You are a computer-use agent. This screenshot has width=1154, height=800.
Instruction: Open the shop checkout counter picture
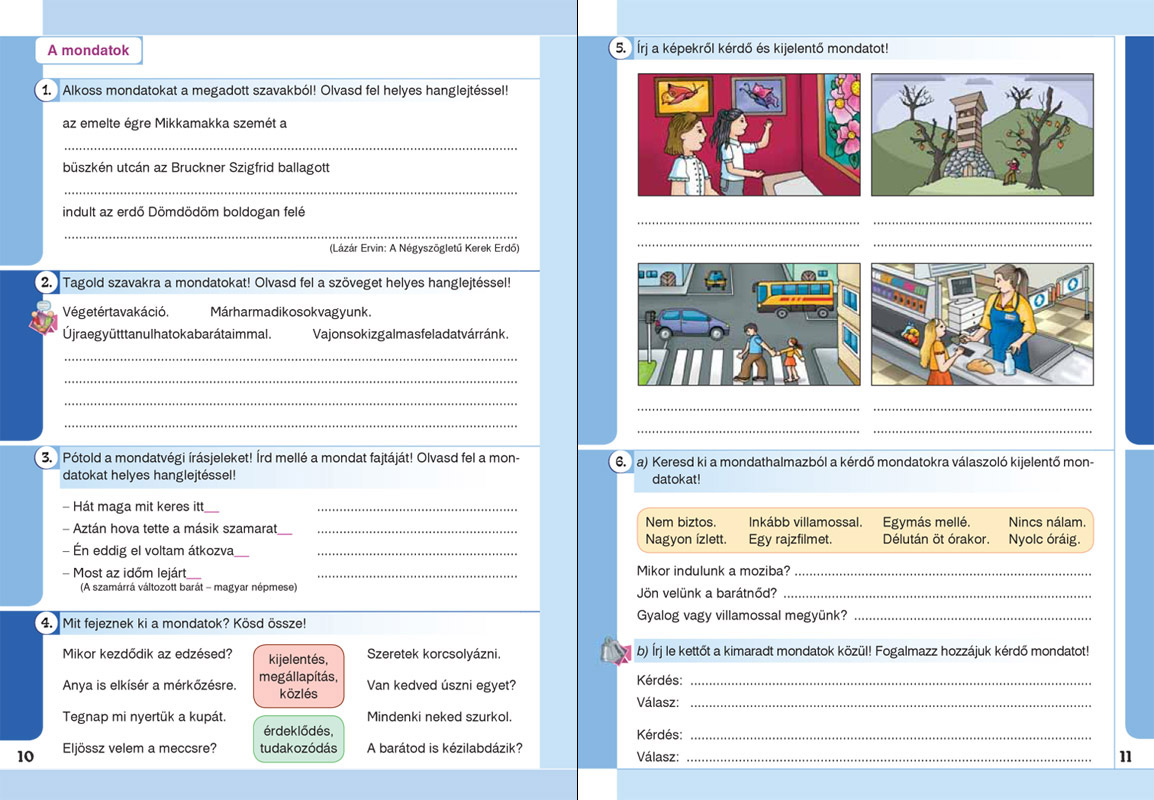click(982, 324)
